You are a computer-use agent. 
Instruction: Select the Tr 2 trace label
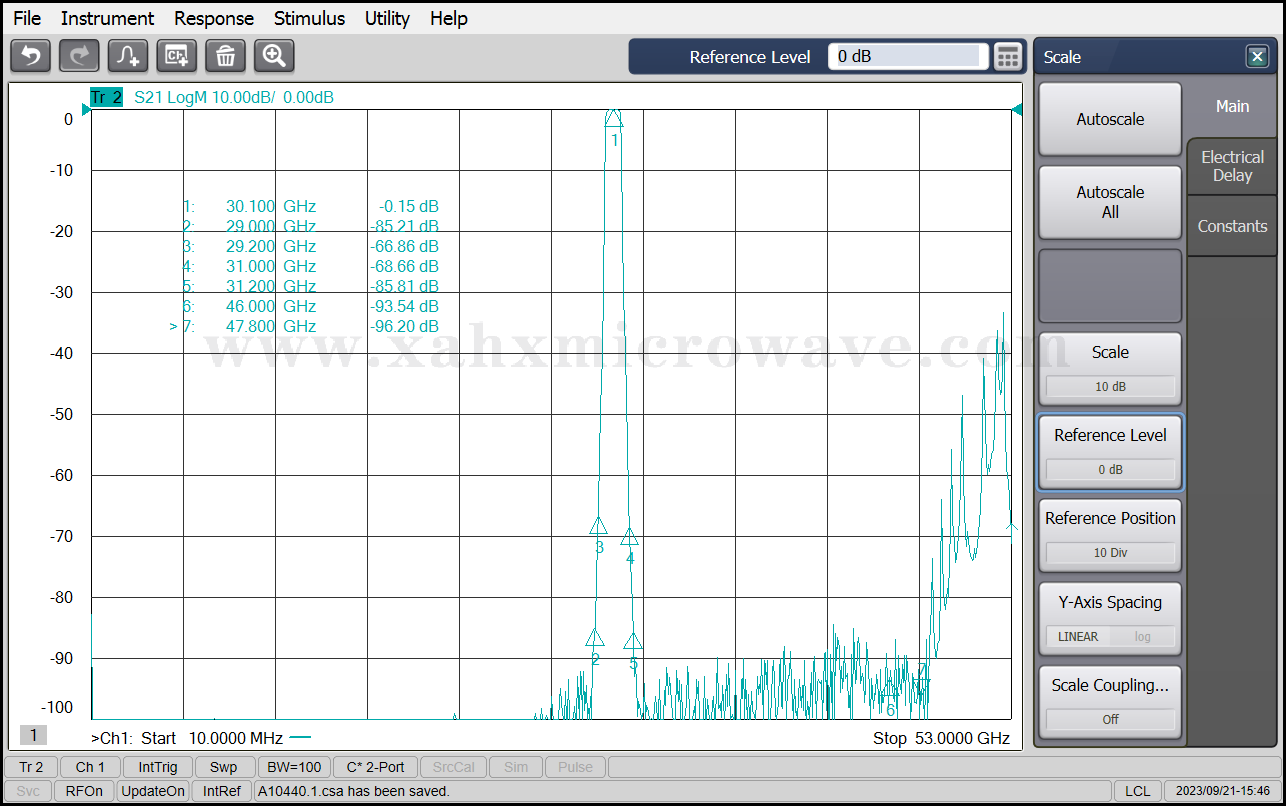coord(106,97)
